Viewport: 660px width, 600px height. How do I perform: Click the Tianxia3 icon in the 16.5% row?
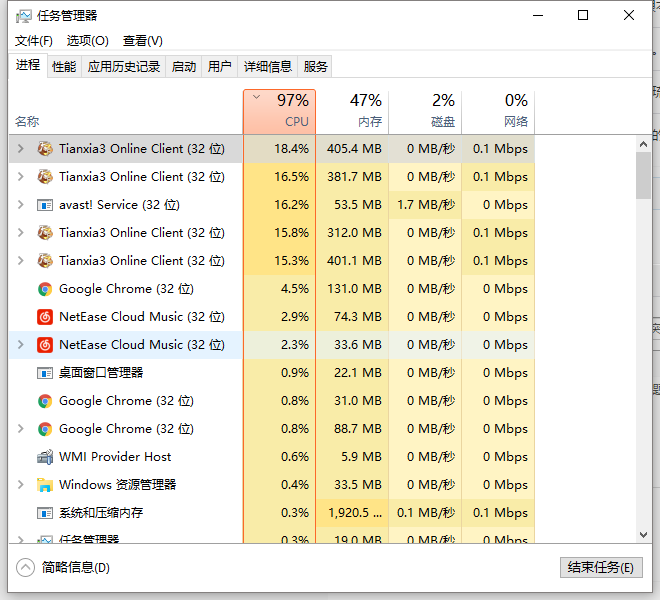coord(45,177)
